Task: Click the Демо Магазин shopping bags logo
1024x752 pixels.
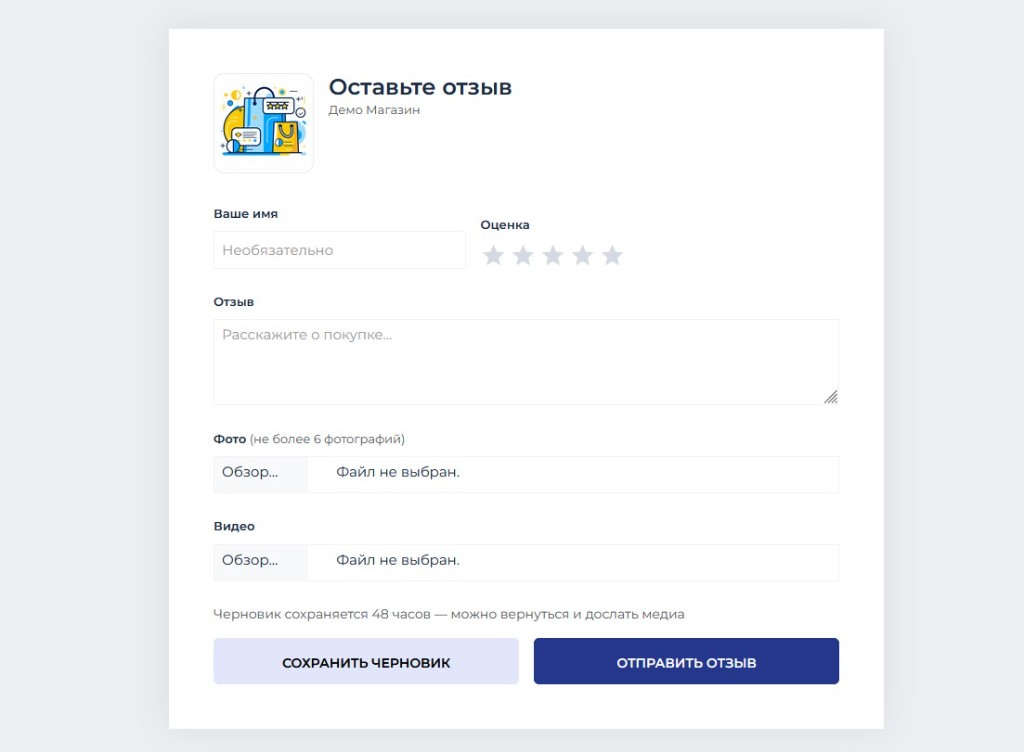Action: (x=263, y=123)
